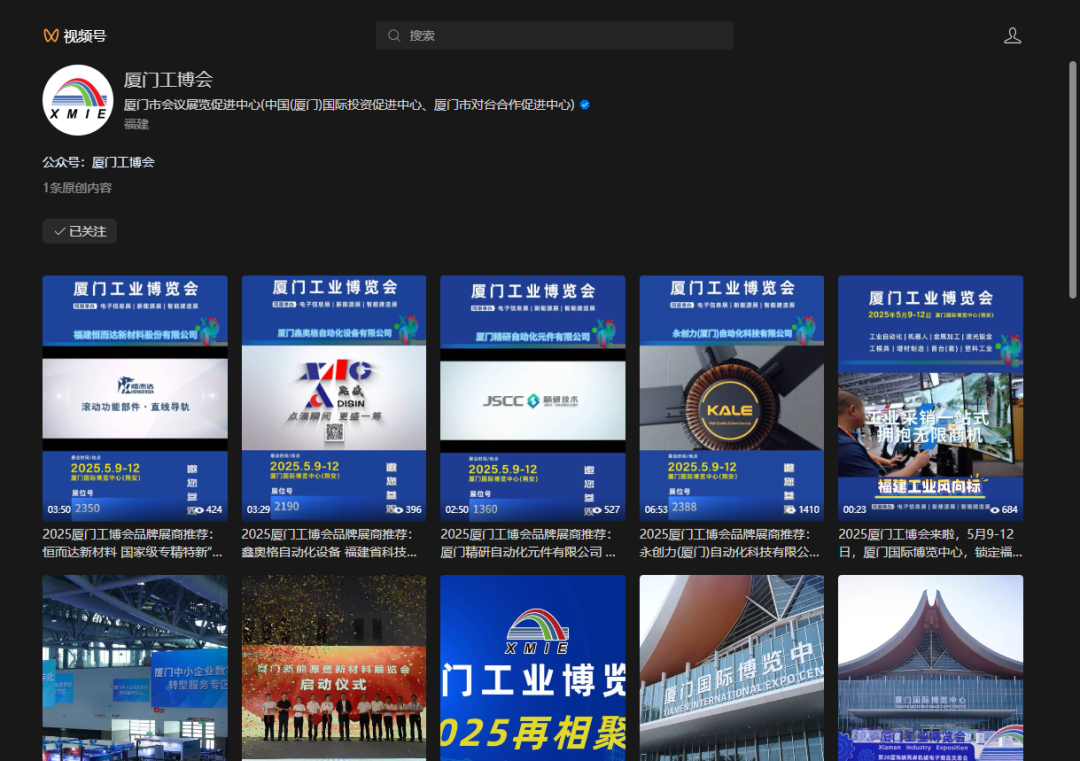Screen dimensions: 1080x761
Task: Open the 厦门精研自动化元件有限公司 video title
Action: pyautogui.click(x=528, y=543)
